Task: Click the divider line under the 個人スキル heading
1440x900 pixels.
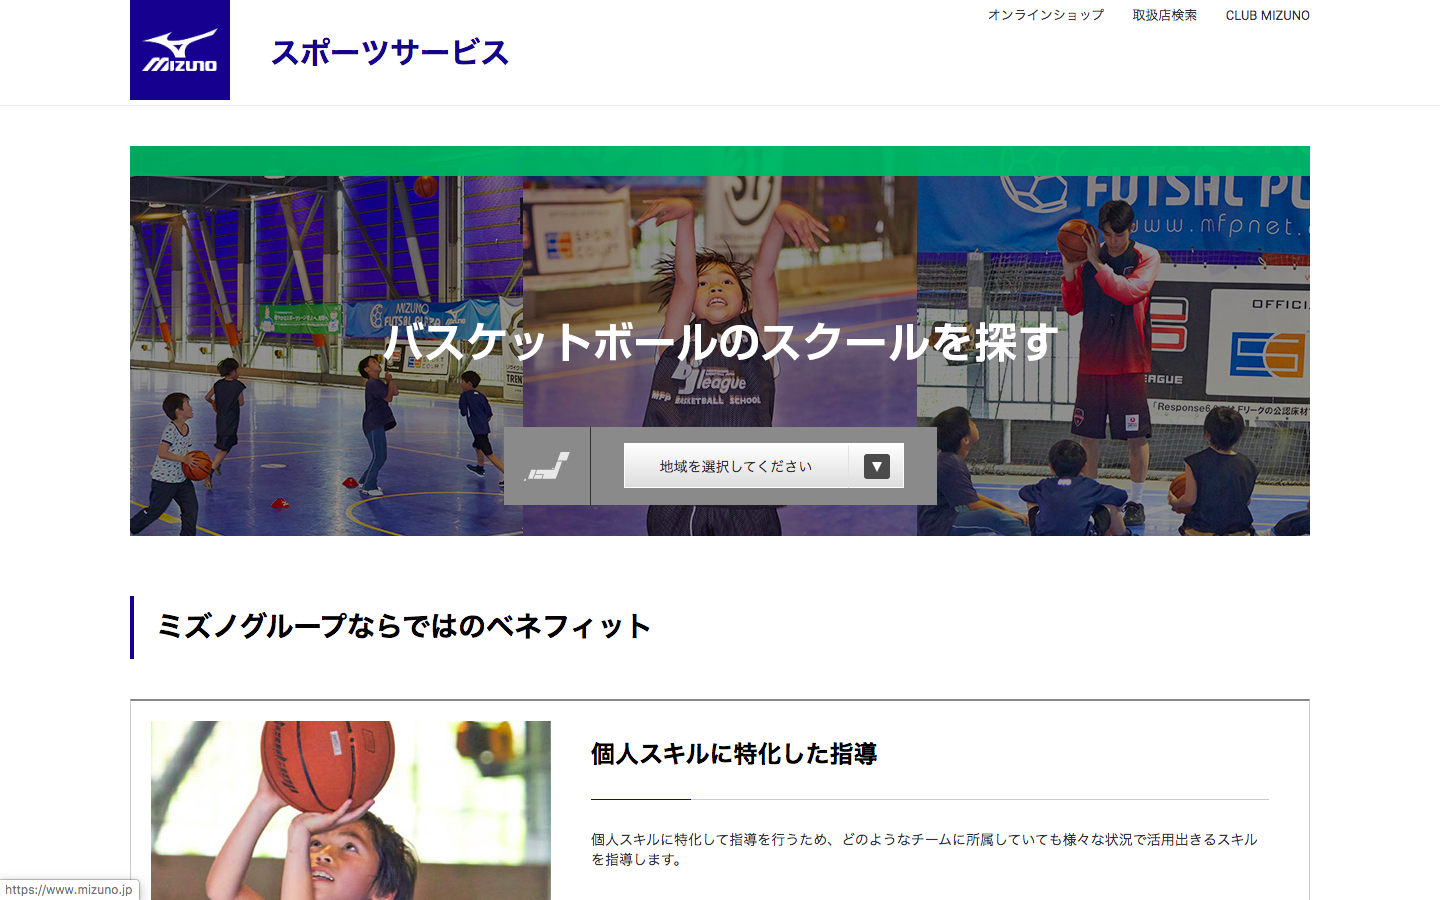Action: tap(930, 799)
